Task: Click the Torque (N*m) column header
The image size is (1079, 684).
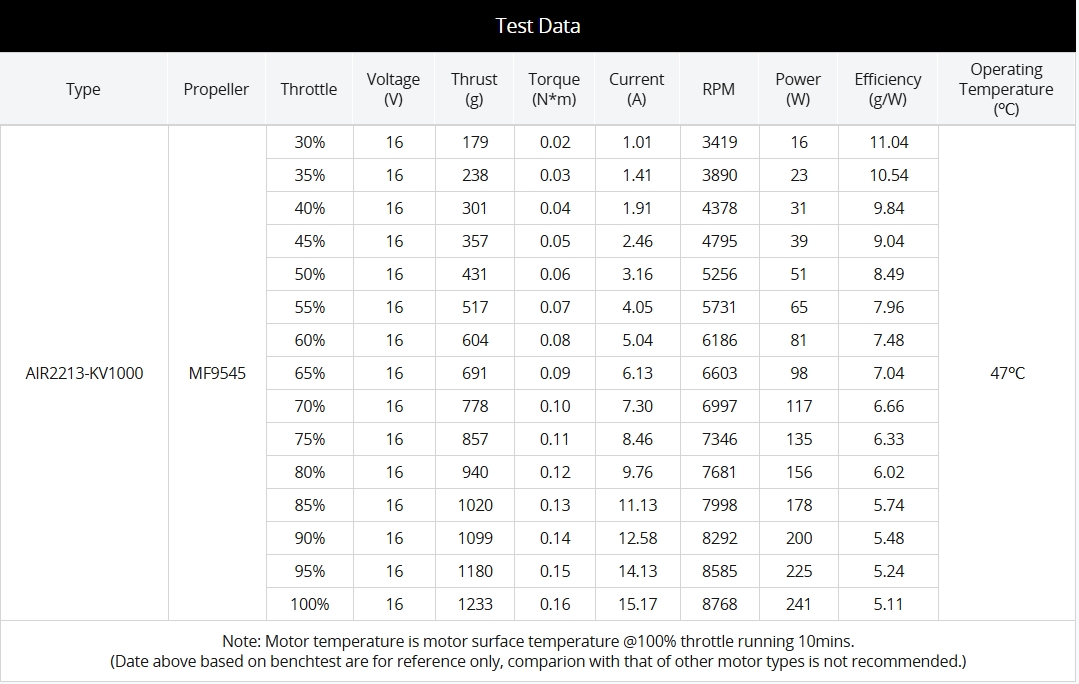Action: (x=554, y=89)
